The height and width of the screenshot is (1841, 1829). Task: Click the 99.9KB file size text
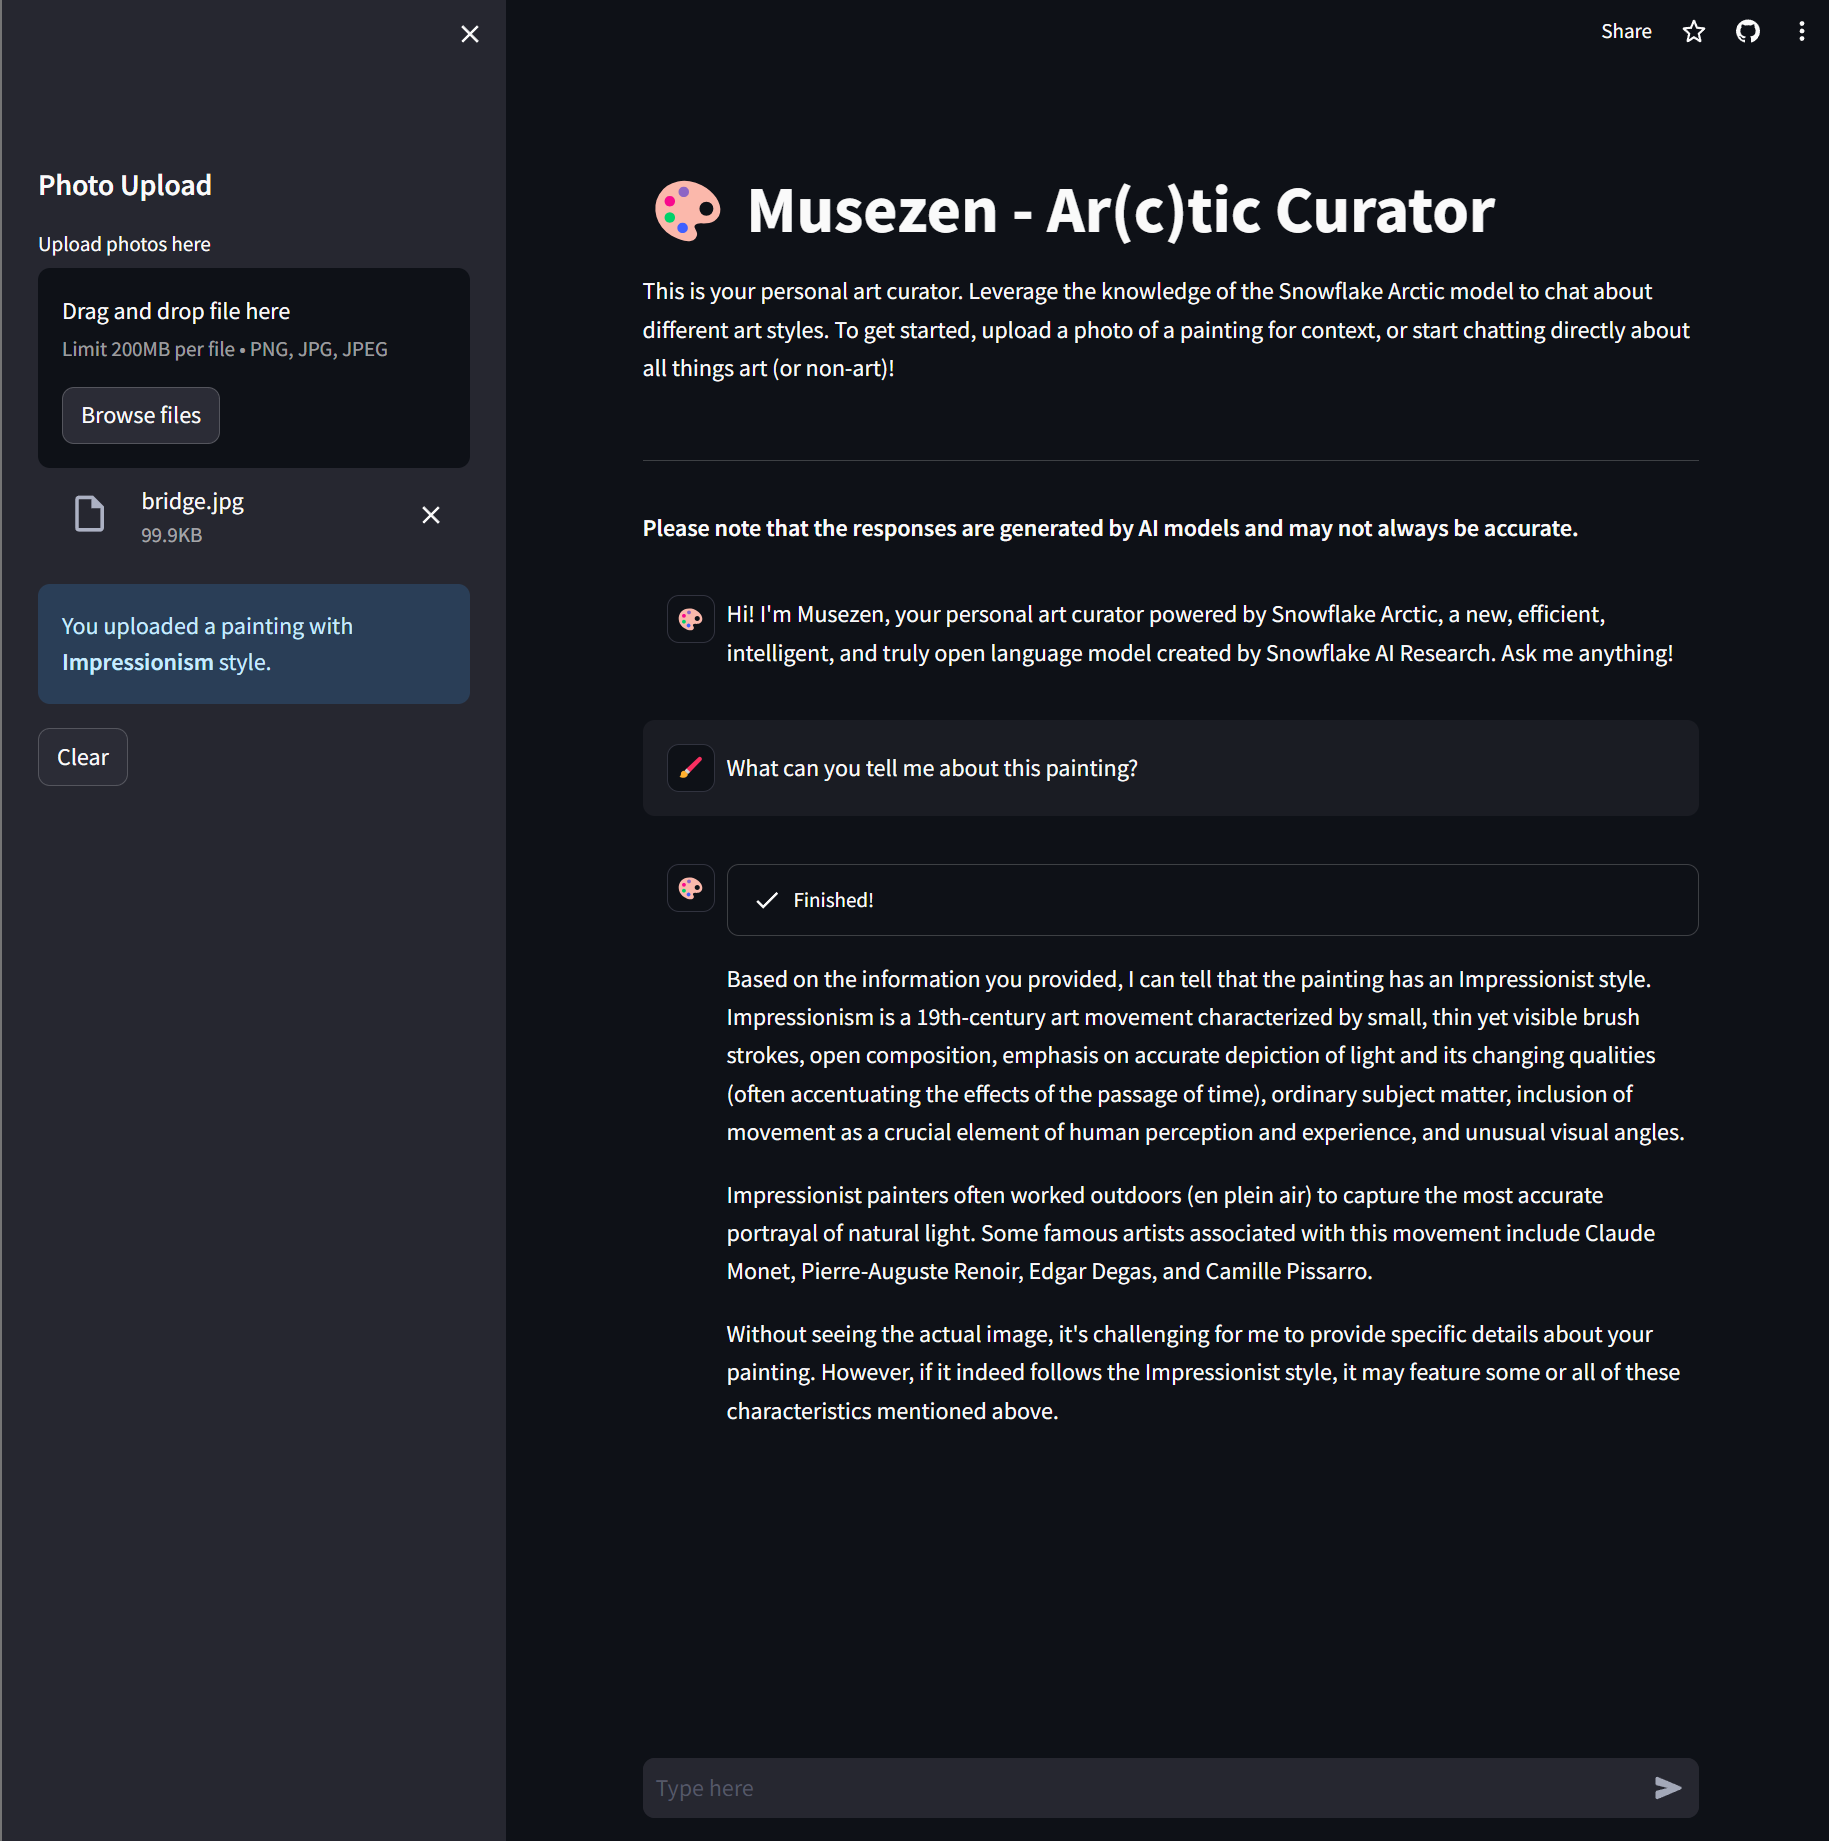(x=172, y=535)
